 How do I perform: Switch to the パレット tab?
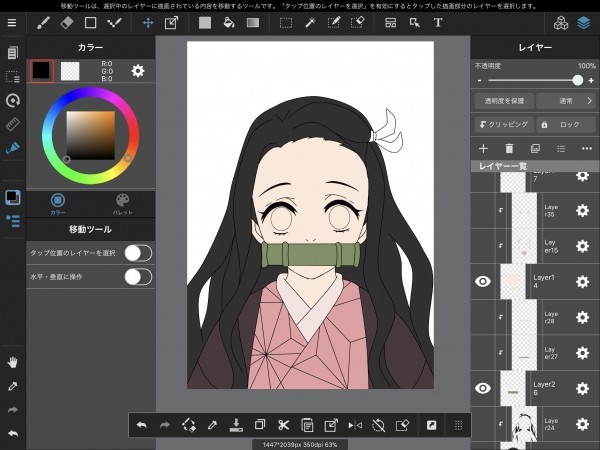[123, 203]
